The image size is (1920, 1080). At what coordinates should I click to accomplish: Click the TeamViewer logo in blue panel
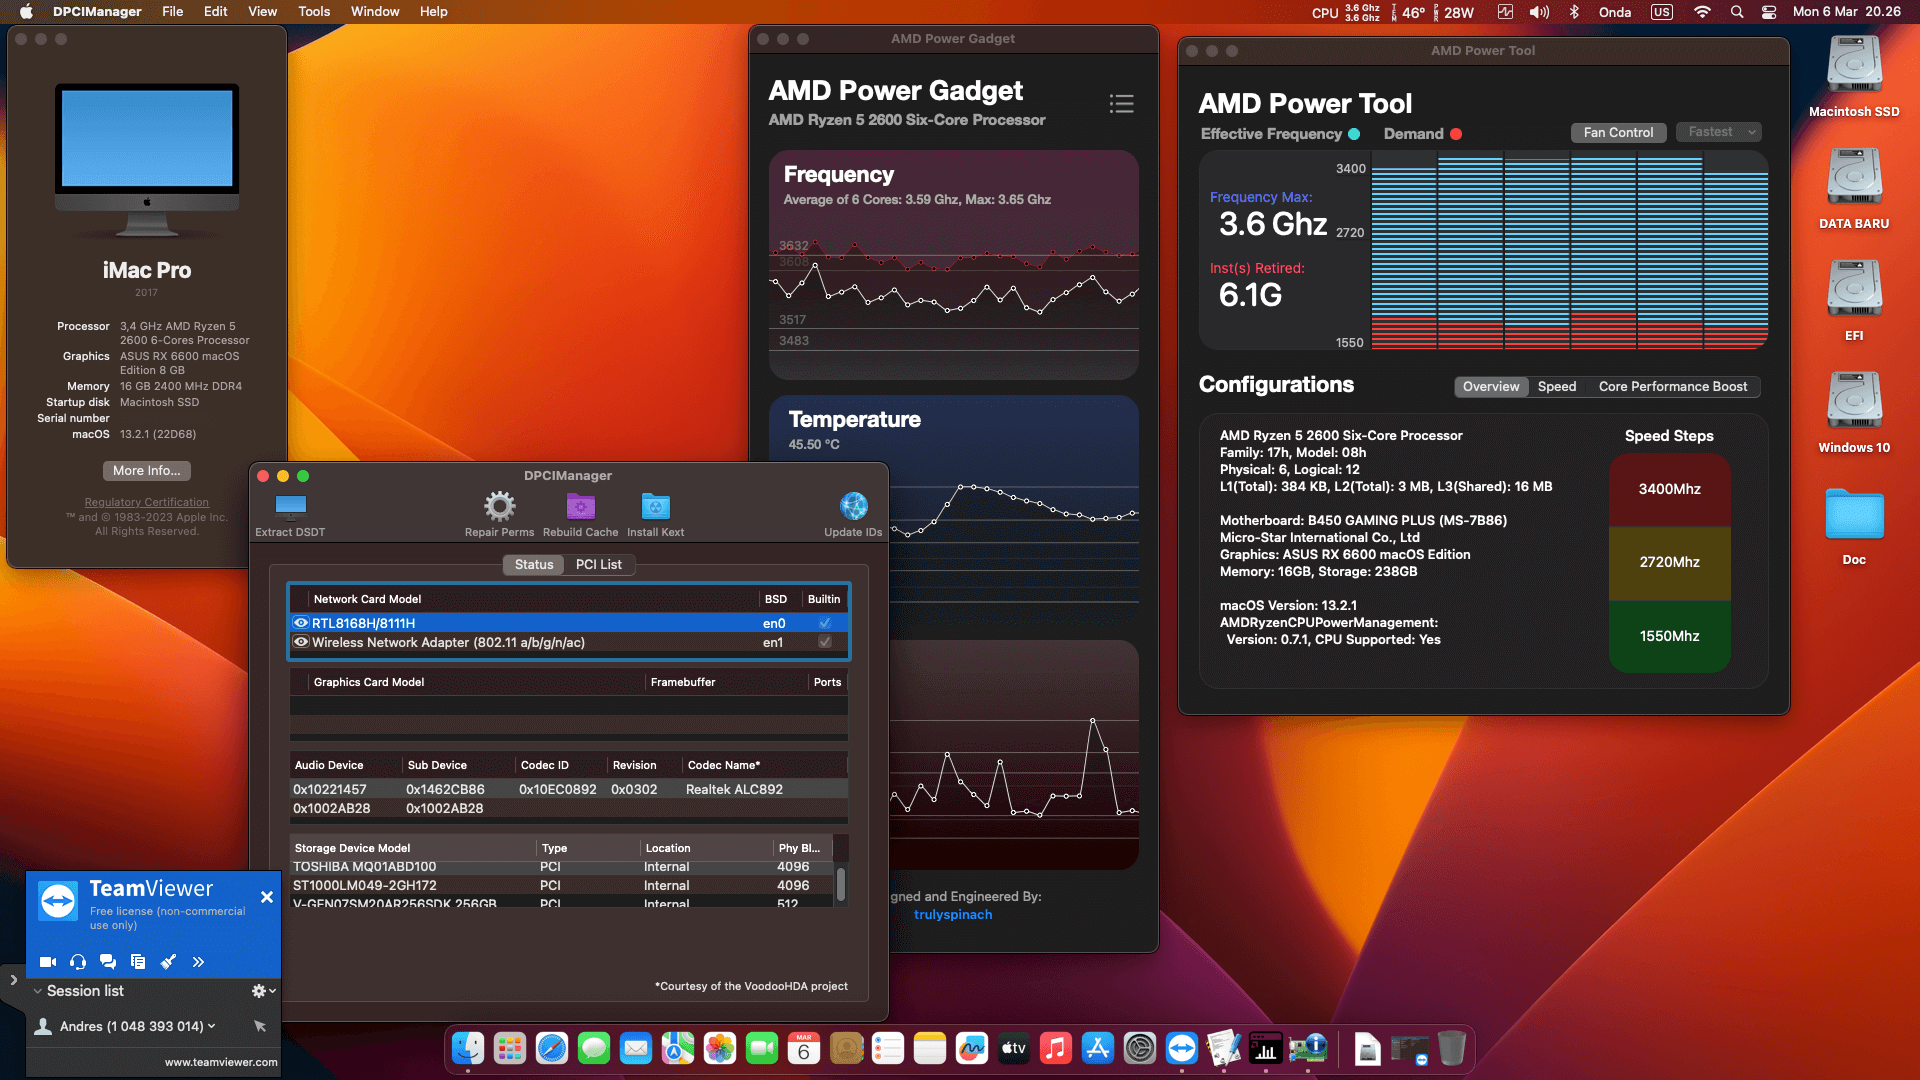[58, 901]
